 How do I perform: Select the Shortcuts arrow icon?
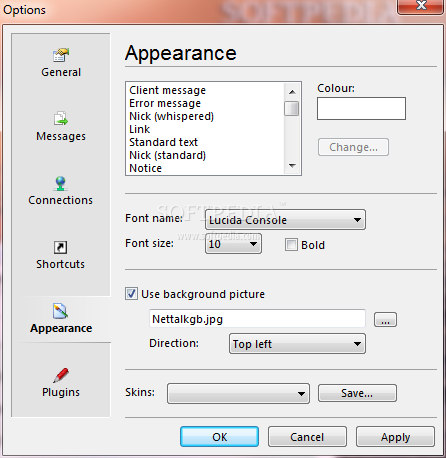coord(60,247)
